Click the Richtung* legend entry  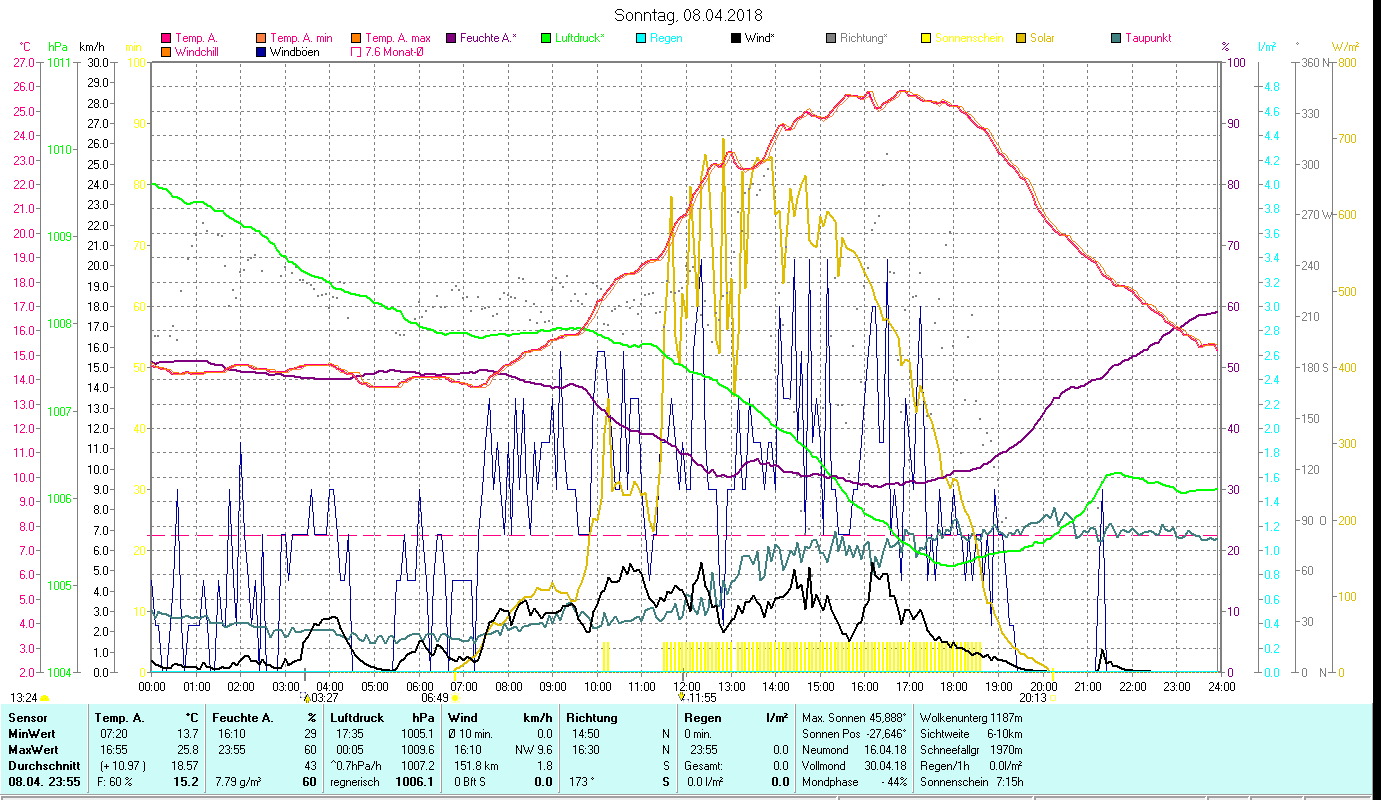(x=857, y=38)
